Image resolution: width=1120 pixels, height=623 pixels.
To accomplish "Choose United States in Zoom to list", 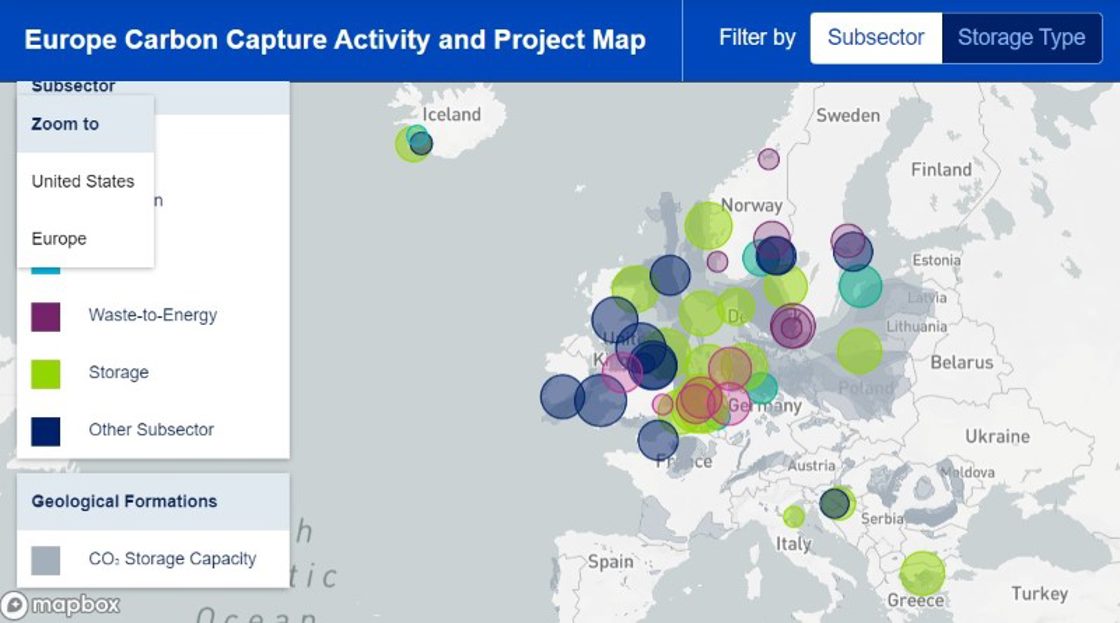I will (x=83, y=181).
